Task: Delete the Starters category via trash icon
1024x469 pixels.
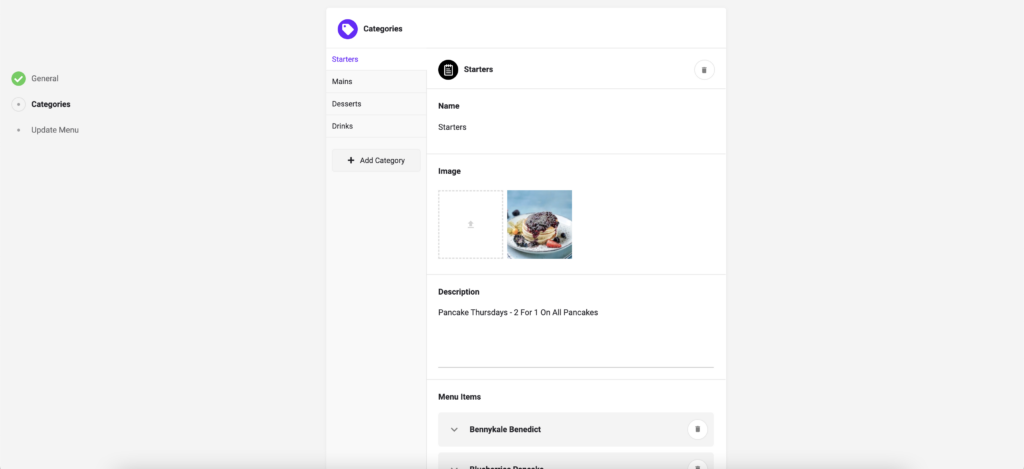Action: (x=704, y=69)
